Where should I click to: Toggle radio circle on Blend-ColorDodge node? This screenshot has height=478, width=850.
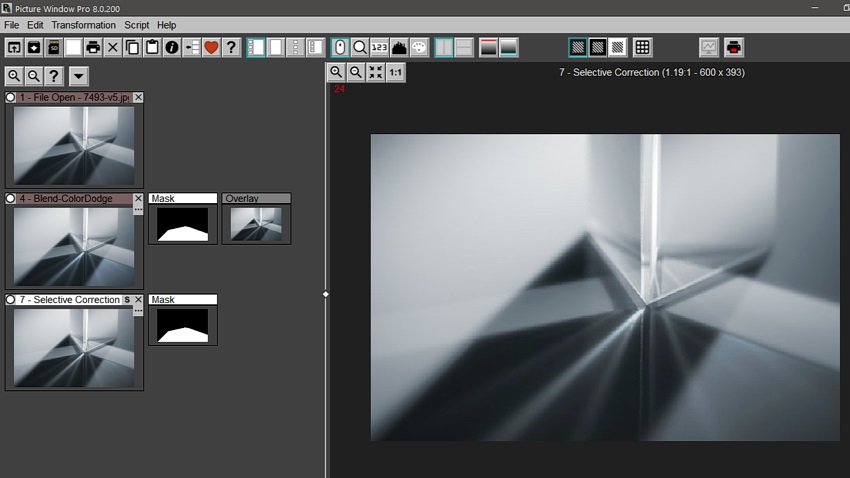10,199
